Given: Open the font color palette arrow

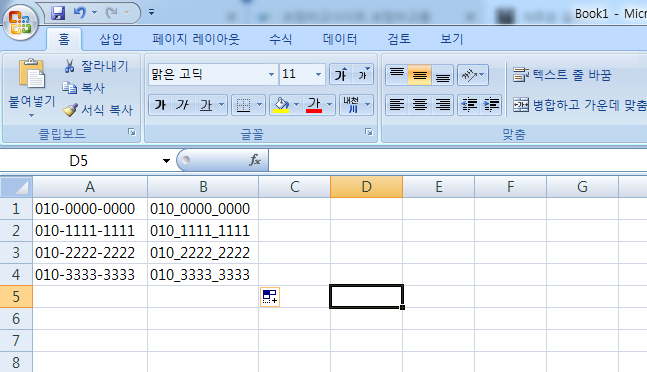Looking at the screenshot, I should 329,105.
